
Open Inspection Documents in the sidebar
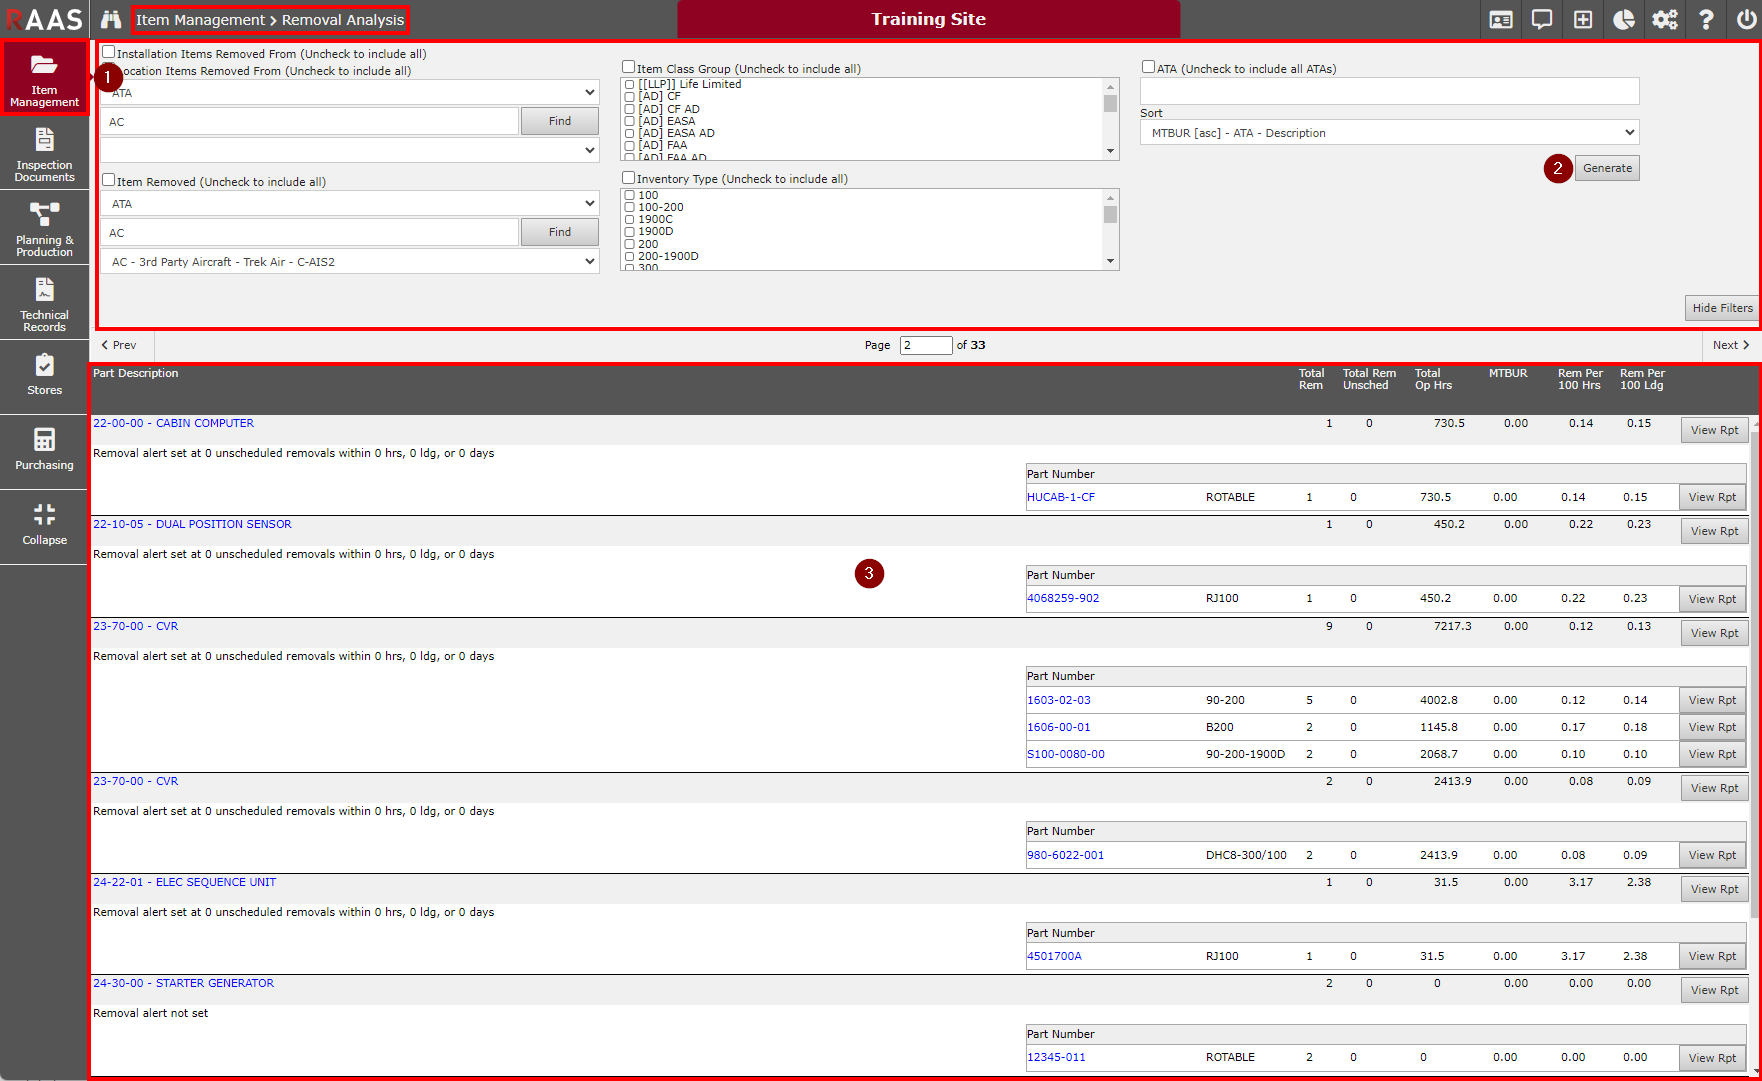(x=44, y=153)
